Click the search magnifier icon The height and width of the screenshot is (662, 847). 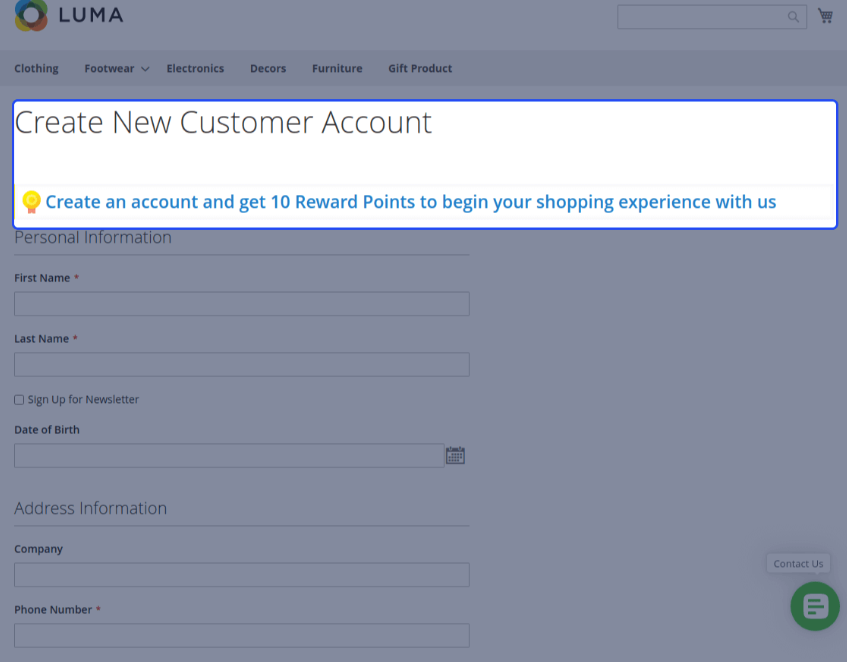[793, 17]
